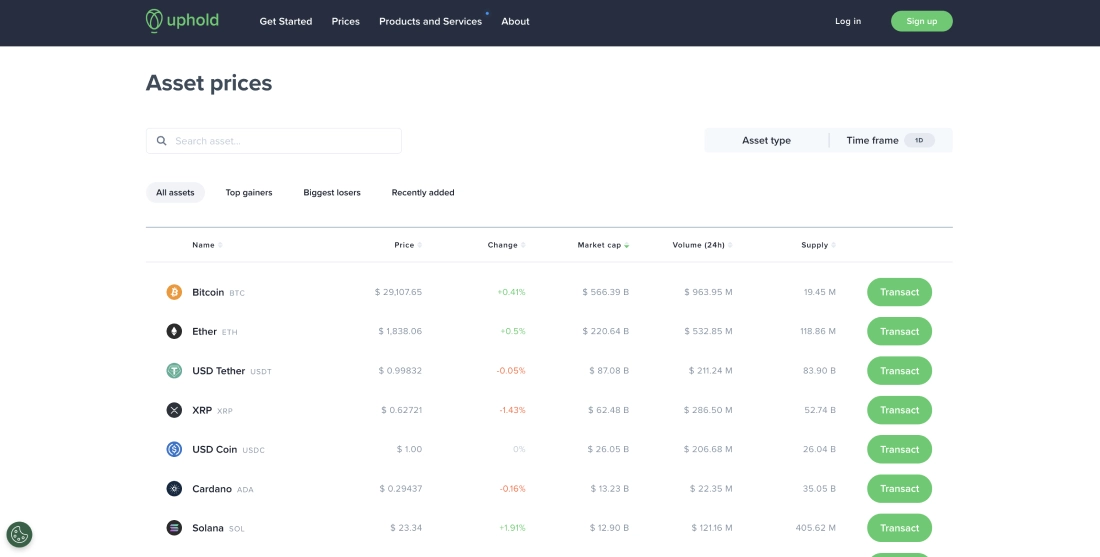Image resolution: width=1100 pixels, height=557 pixels.
Task: Click Ether price $ 1,838.06
Action: point(400,331)
